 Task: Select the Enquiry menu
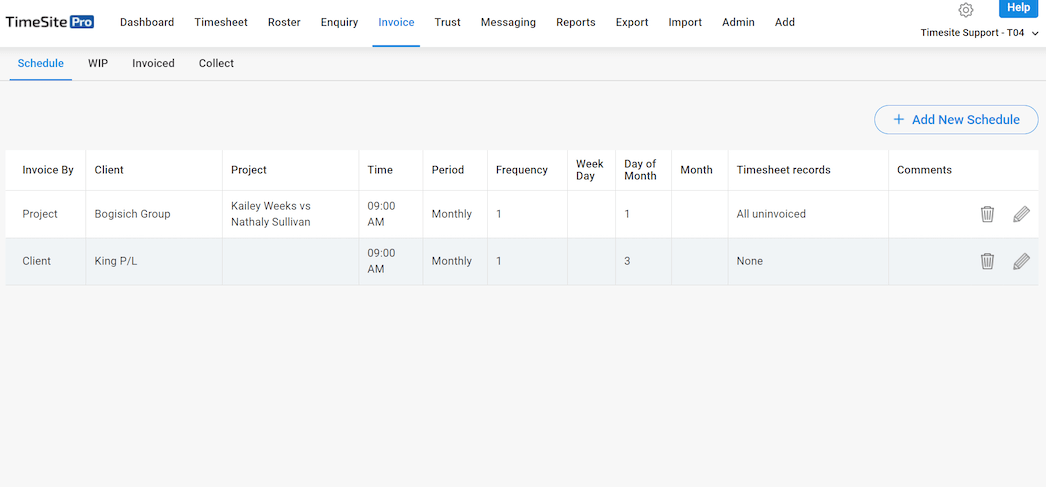pos(339,22)
